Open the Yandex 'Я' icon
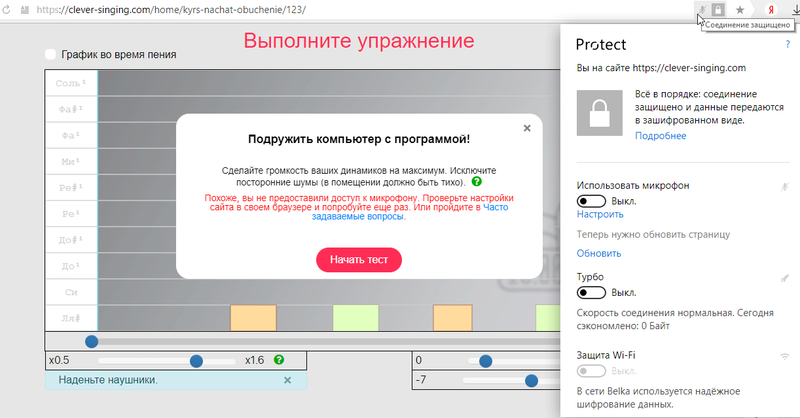 coord(771,10)
